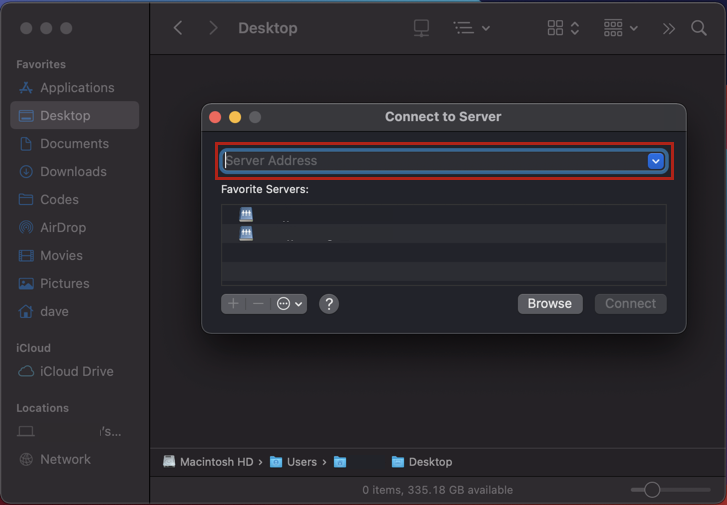Image resolution: width=727 pixels, height=505 pixels.
Task: Click the Movies filmstrip icon
Action: coord(26,256)
